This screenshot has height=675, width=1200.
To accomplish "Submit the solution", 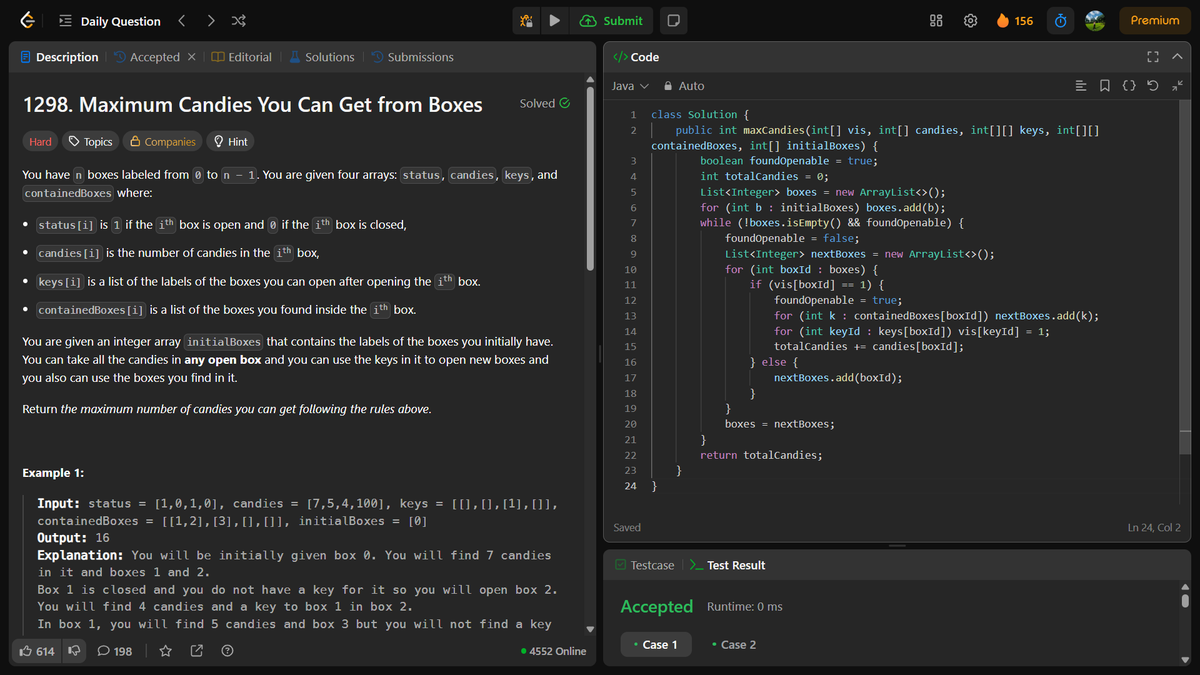I will [611, 20].
